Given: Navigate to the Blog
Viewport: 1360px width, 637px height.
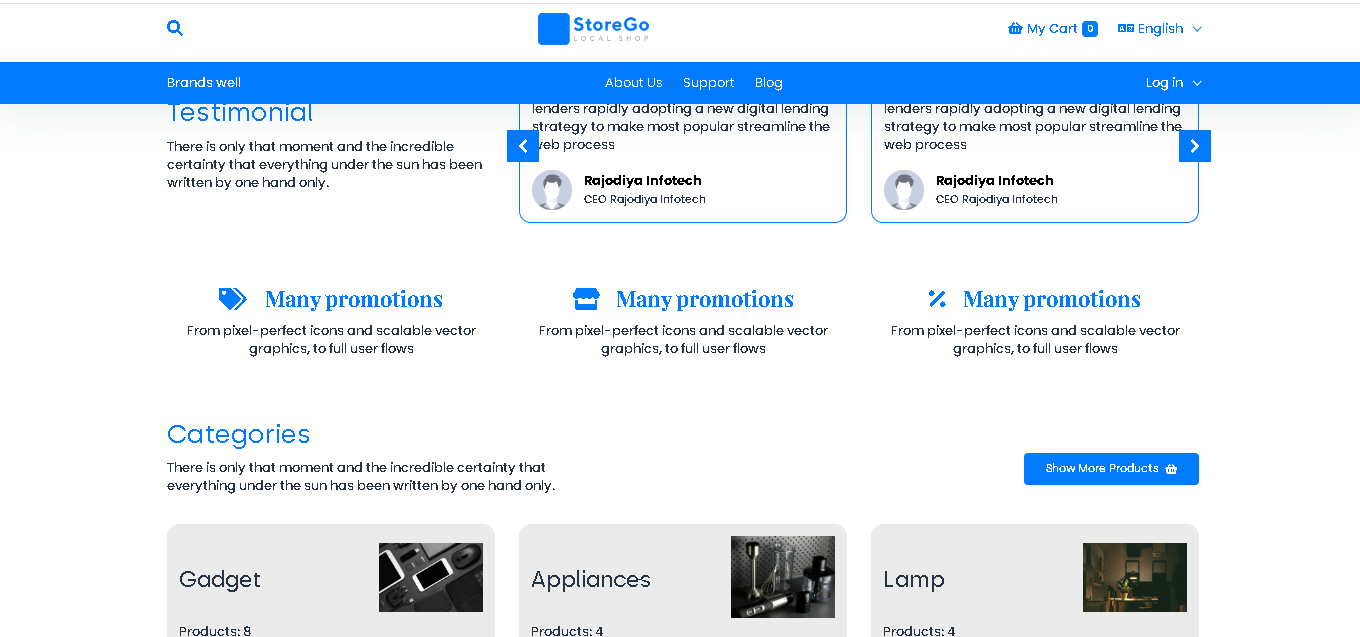Looking at the screenshot, I should point(769,83).
